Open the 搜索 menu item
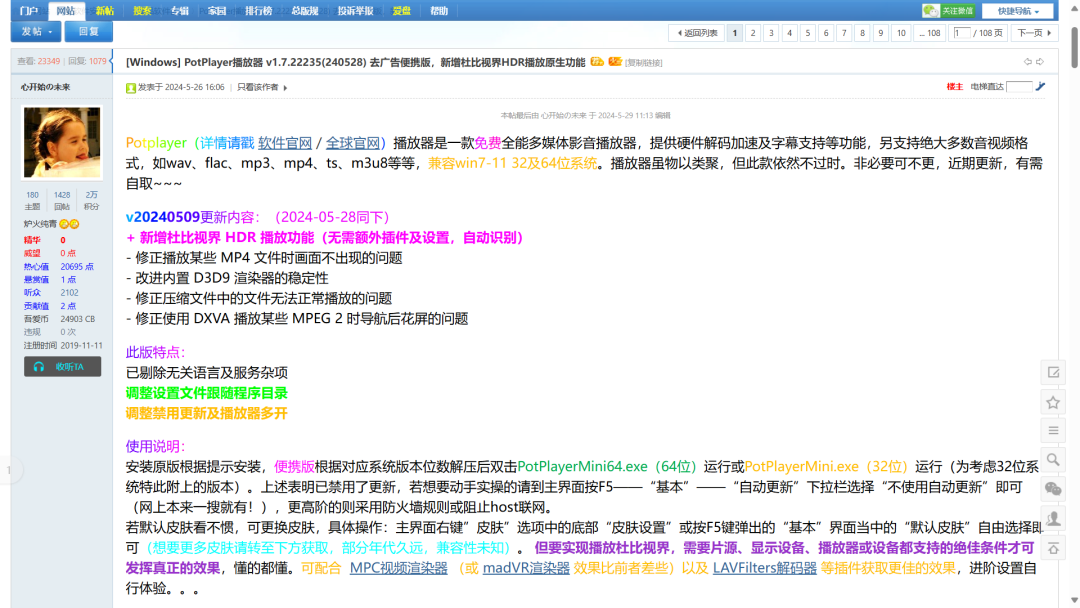Viewport: 1080px width, 608px height. [142, 11]
